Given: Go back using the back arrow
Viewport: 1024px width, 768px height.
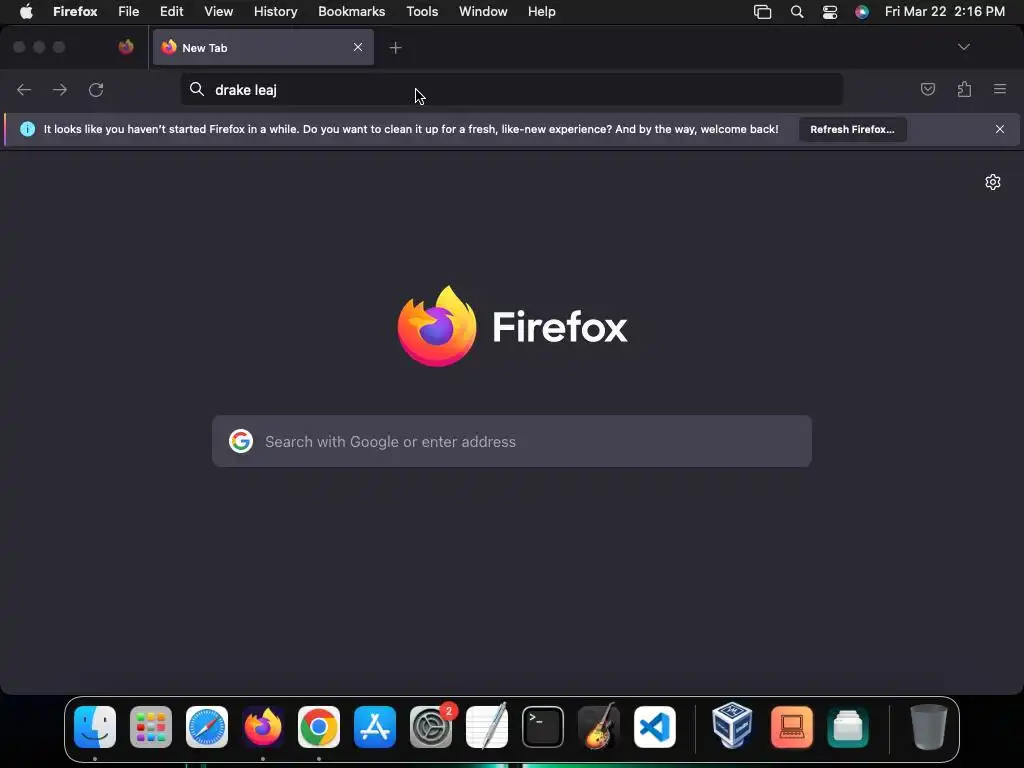Looking at the screenshot, I should pos(24,89).
